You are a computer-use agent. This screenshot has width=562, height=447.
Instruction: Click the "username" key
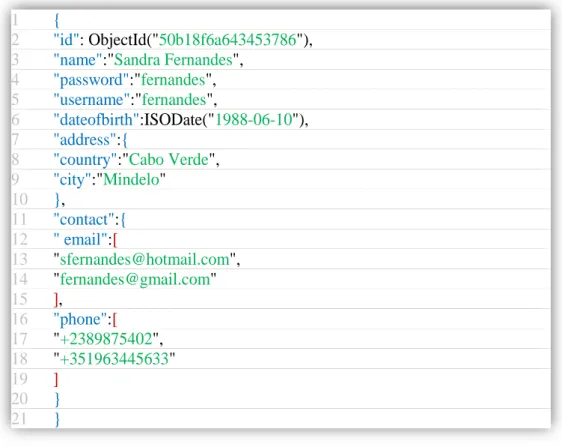[x=92, y=100]
